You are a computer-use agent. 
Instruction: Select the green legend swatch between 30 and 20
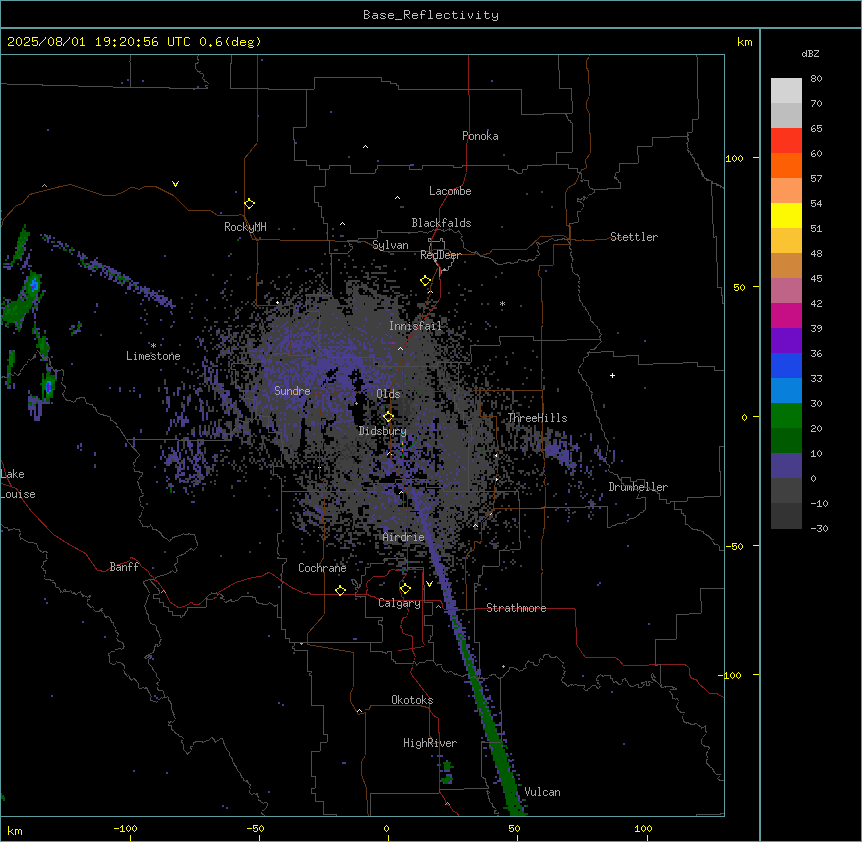click(786, 416)
